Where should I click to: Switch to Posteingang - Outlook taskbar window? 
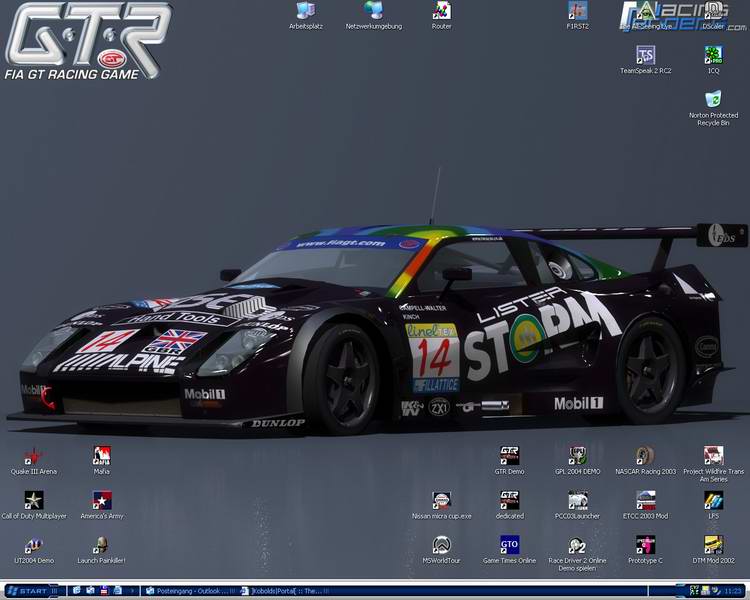point(190,591)
